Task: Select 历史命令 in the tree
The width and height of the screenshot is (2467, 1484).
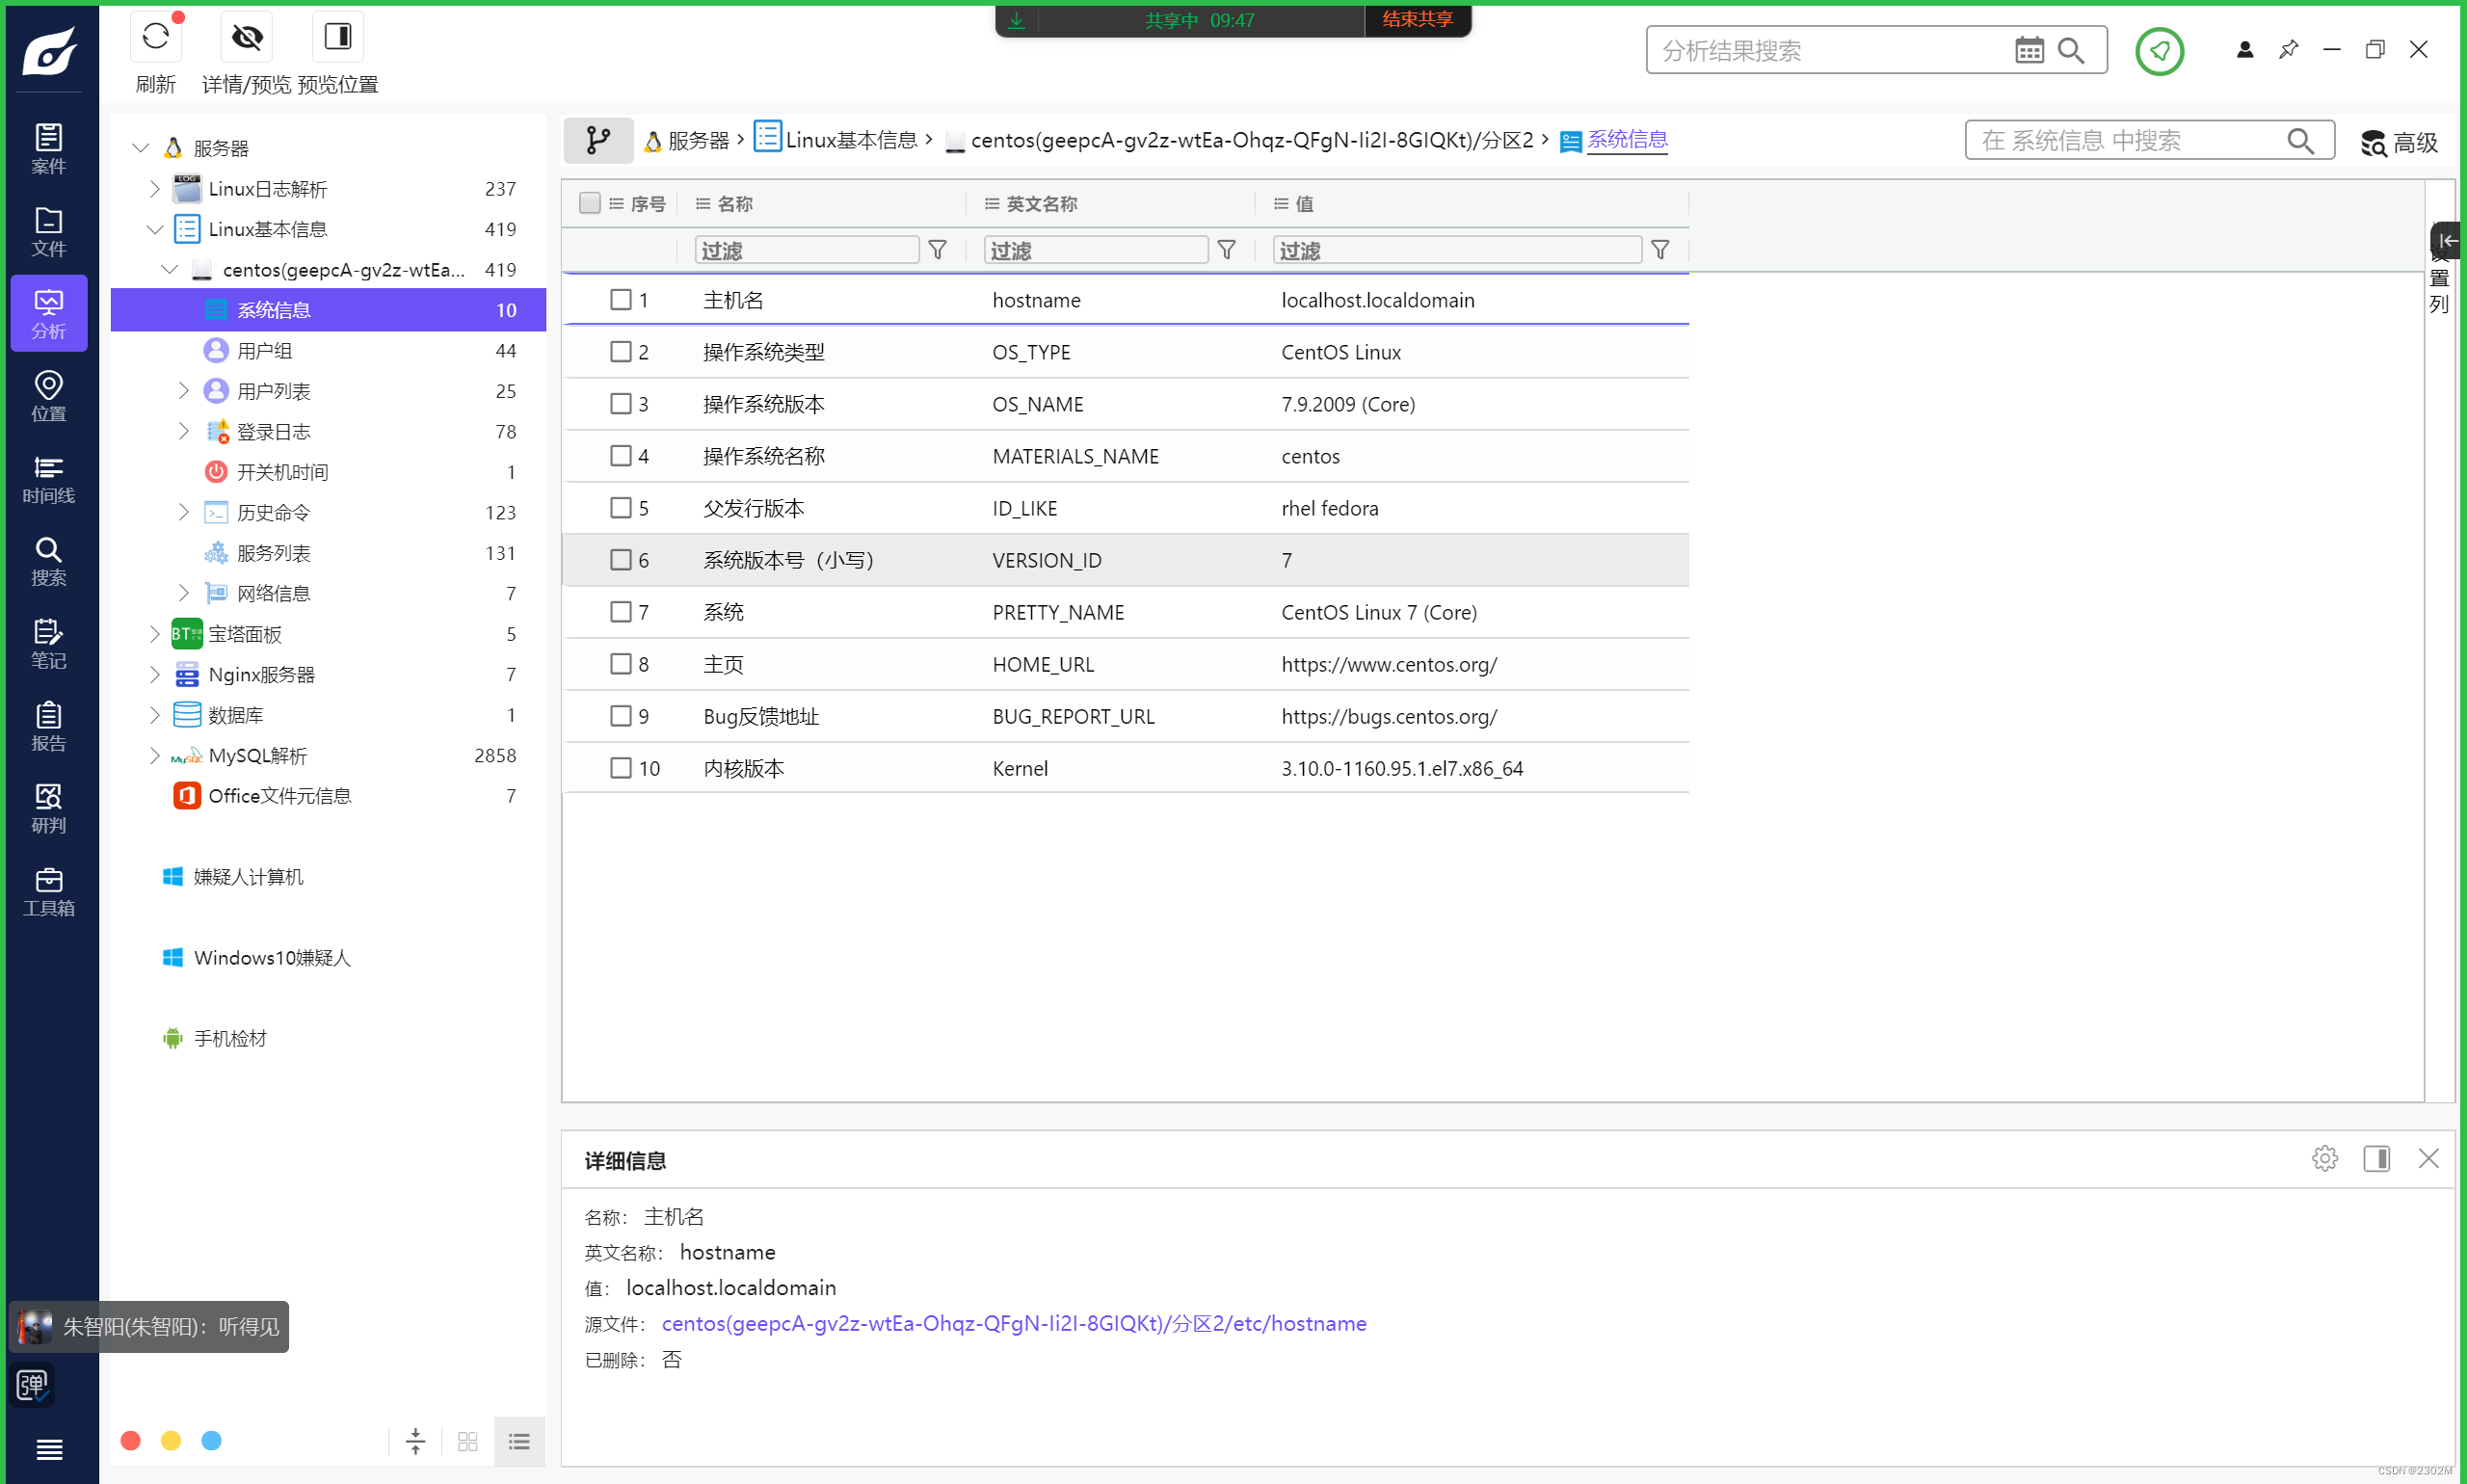Action: 273,512
